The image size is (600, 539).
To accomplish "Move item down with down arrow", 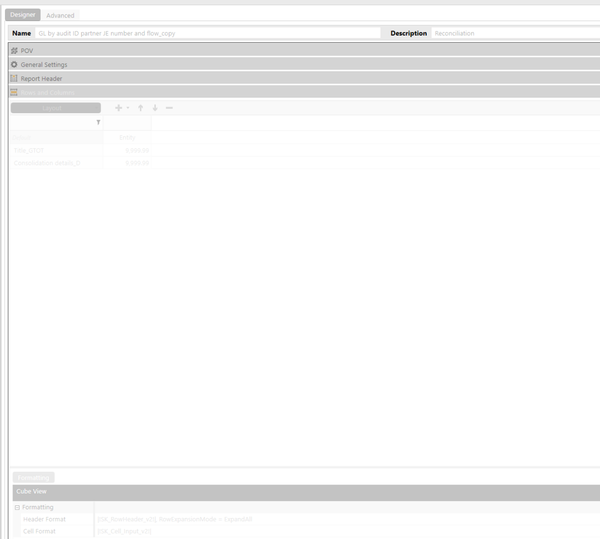I will tap(155, 108).
